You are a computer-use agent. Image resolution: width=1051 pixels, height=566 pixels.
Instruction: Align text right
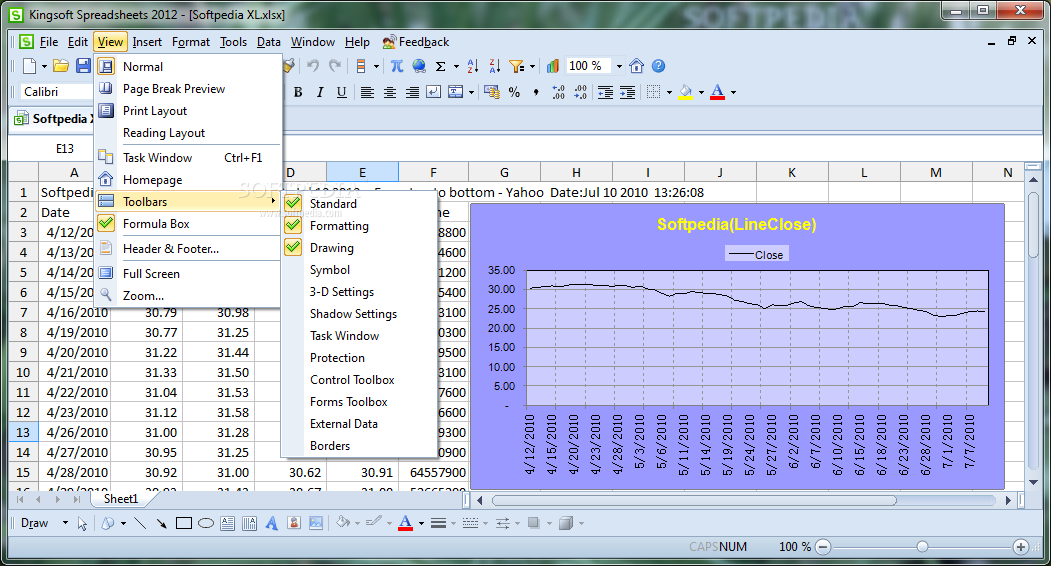412,93
